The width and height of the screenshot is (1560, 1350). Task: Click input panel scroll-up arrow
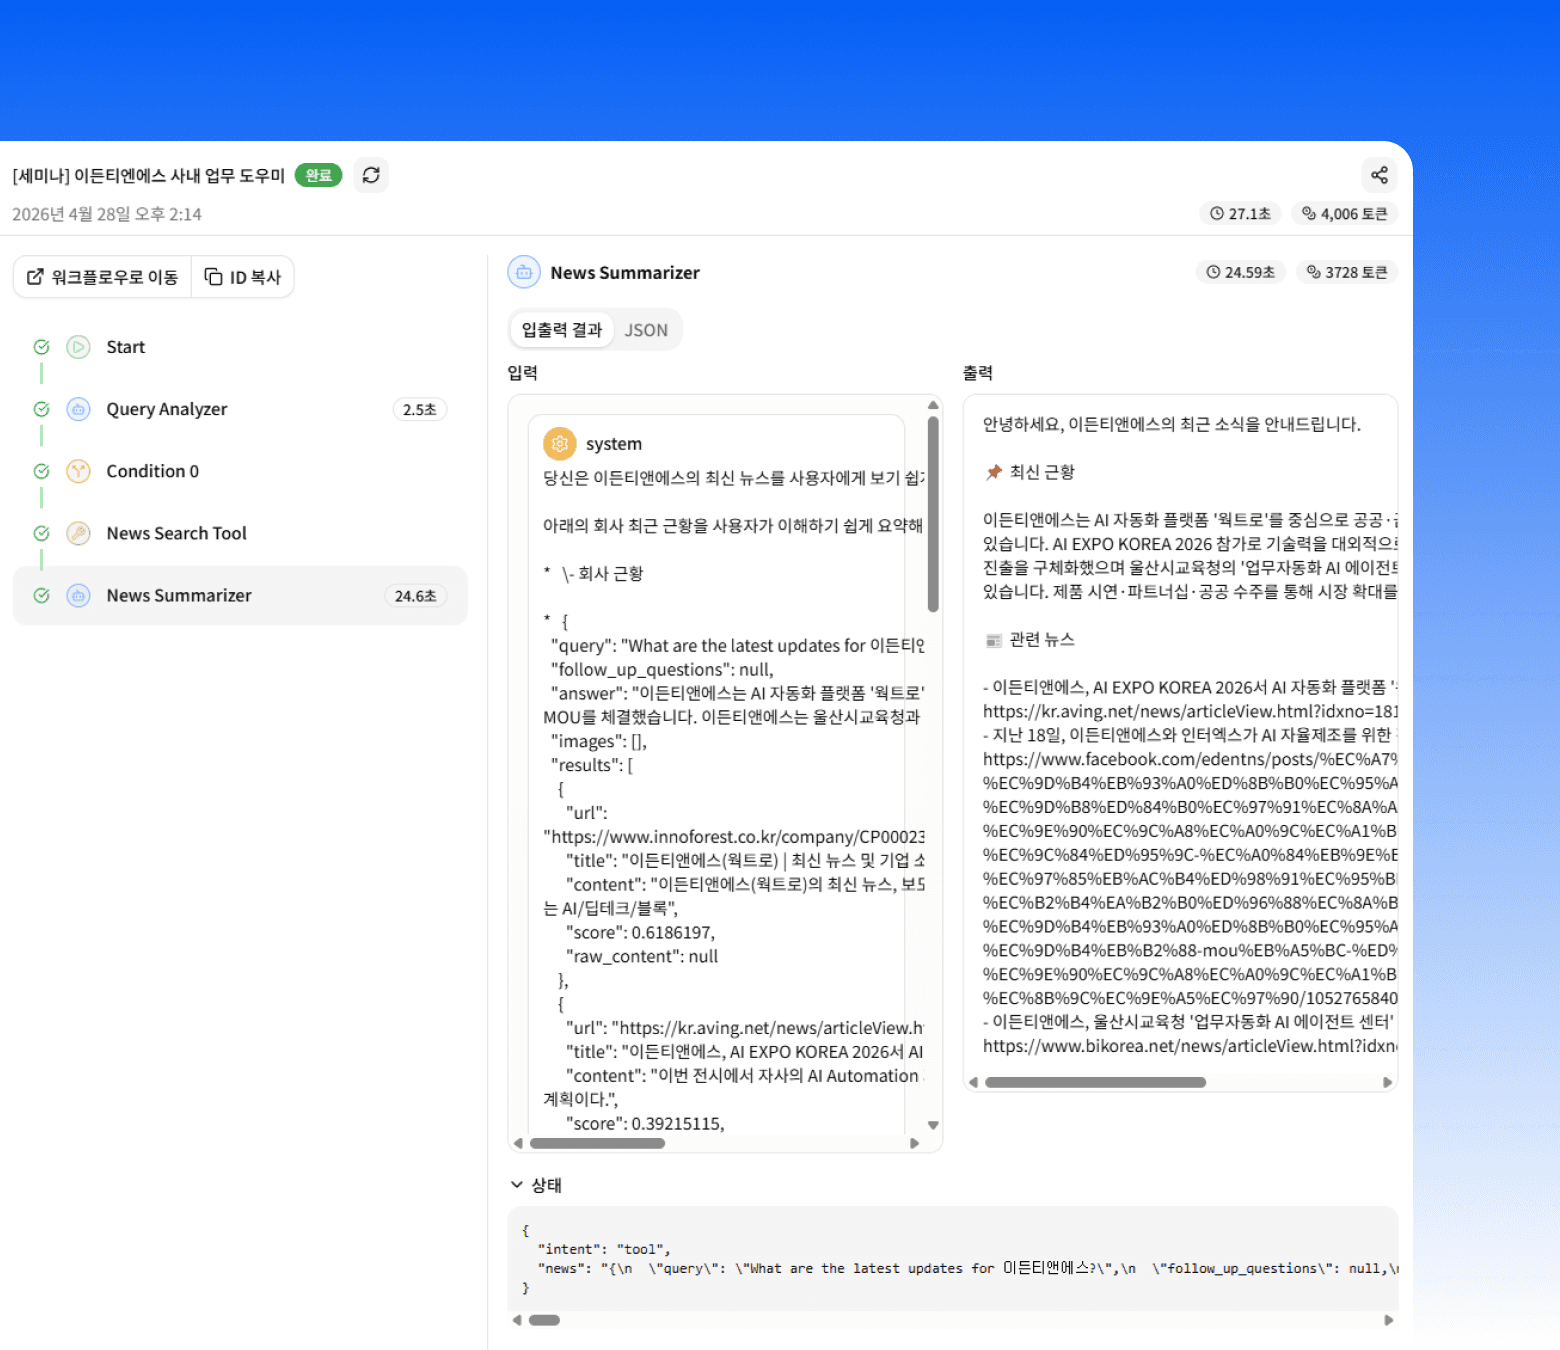point(933,405)
